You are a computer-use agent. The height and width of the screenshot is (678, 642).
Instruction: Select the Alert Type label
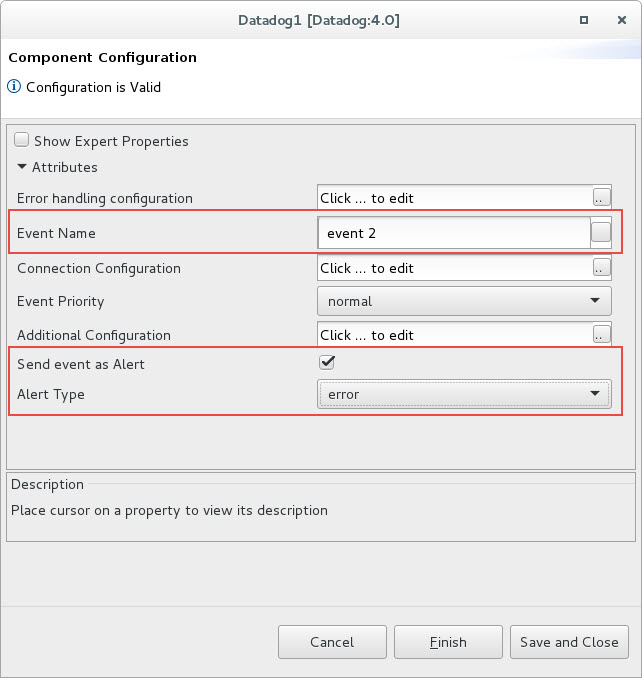tap(51, 394)
